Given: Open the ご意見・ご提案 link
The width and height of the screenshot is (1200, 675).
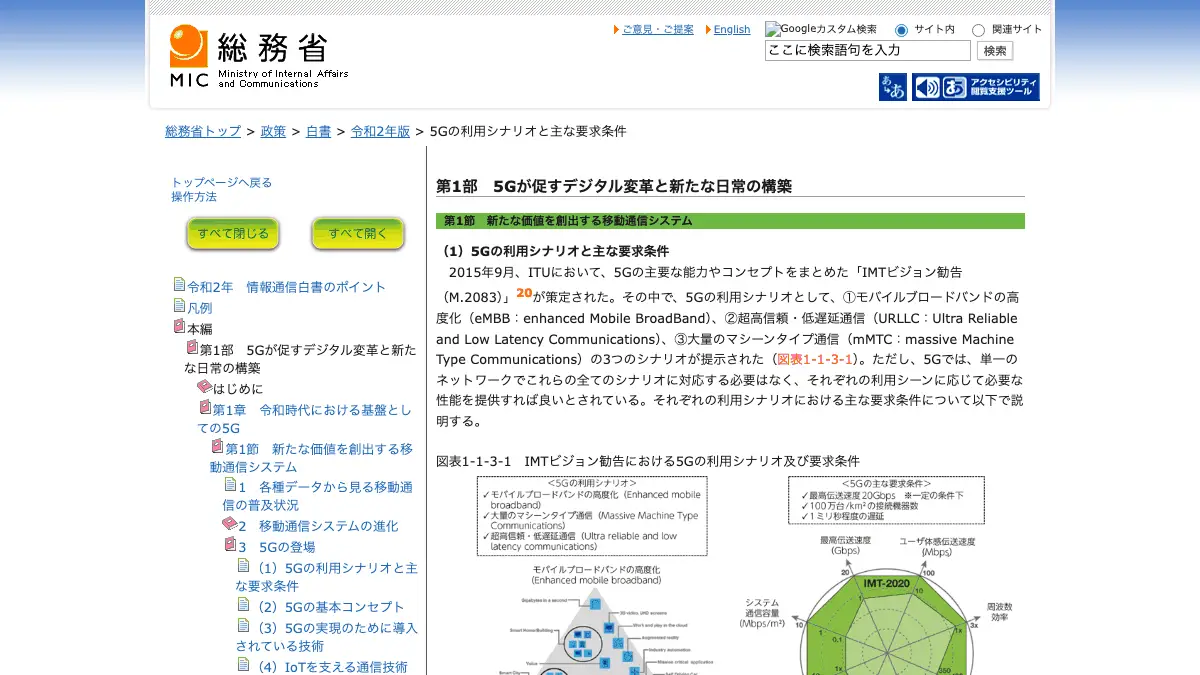Looking at the screenshot, I should [x=658, y=30].
